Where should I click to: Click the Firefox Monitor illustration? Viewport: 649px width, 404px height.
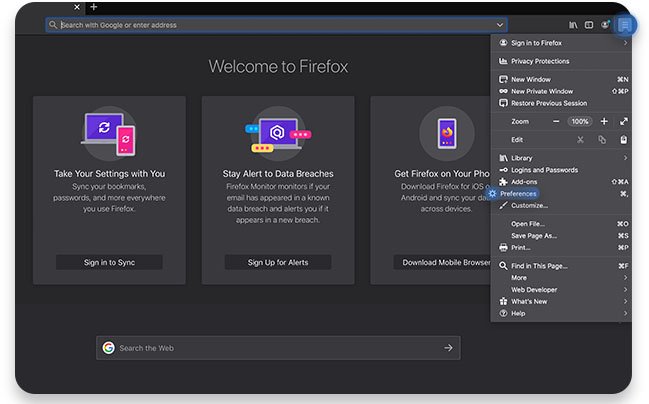pyautogui.click(x=278, y=133)
